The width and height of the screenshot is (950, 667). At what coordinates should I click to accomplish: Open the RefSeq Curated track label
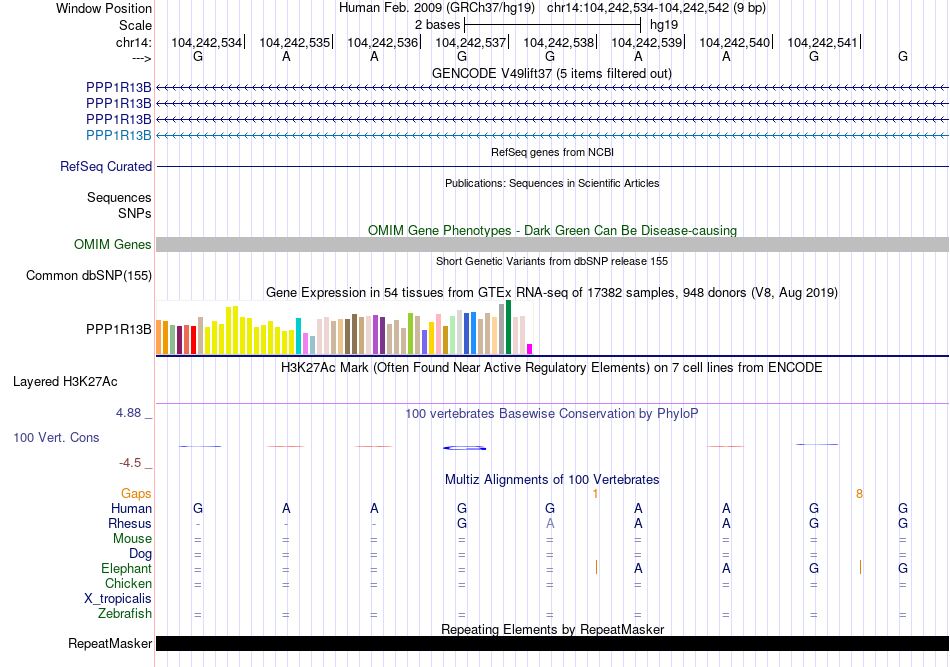point(106,167)
